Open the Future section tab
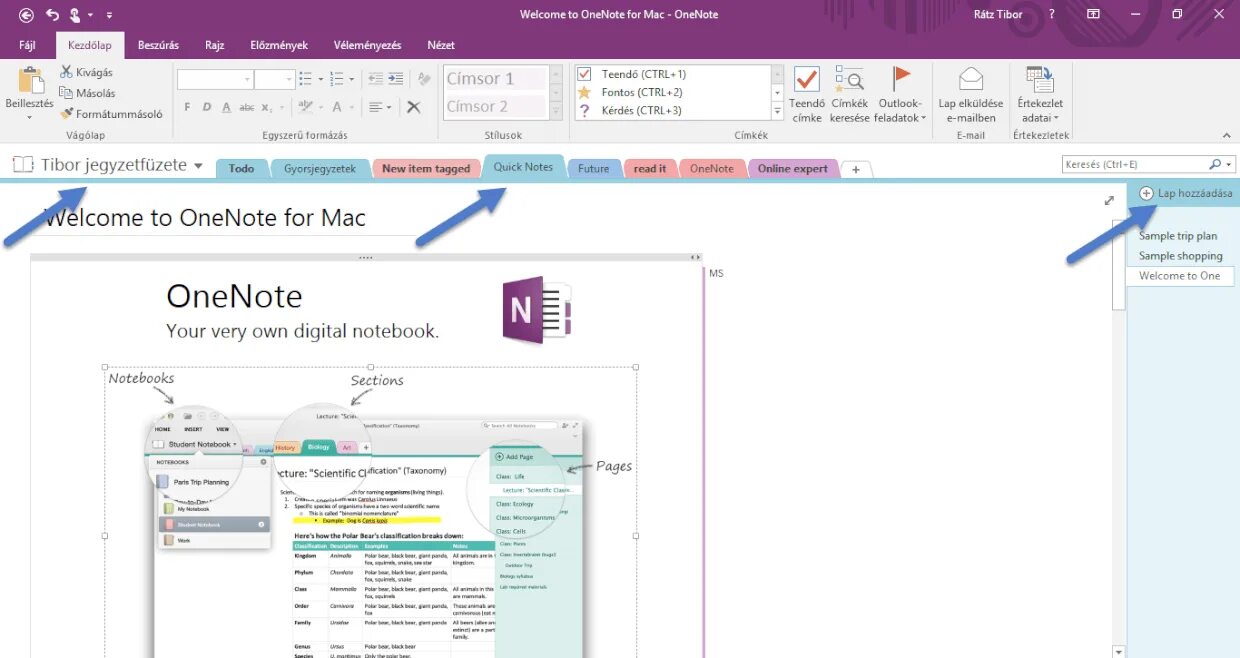The image size is (1240, 658). tap(593, 168)
